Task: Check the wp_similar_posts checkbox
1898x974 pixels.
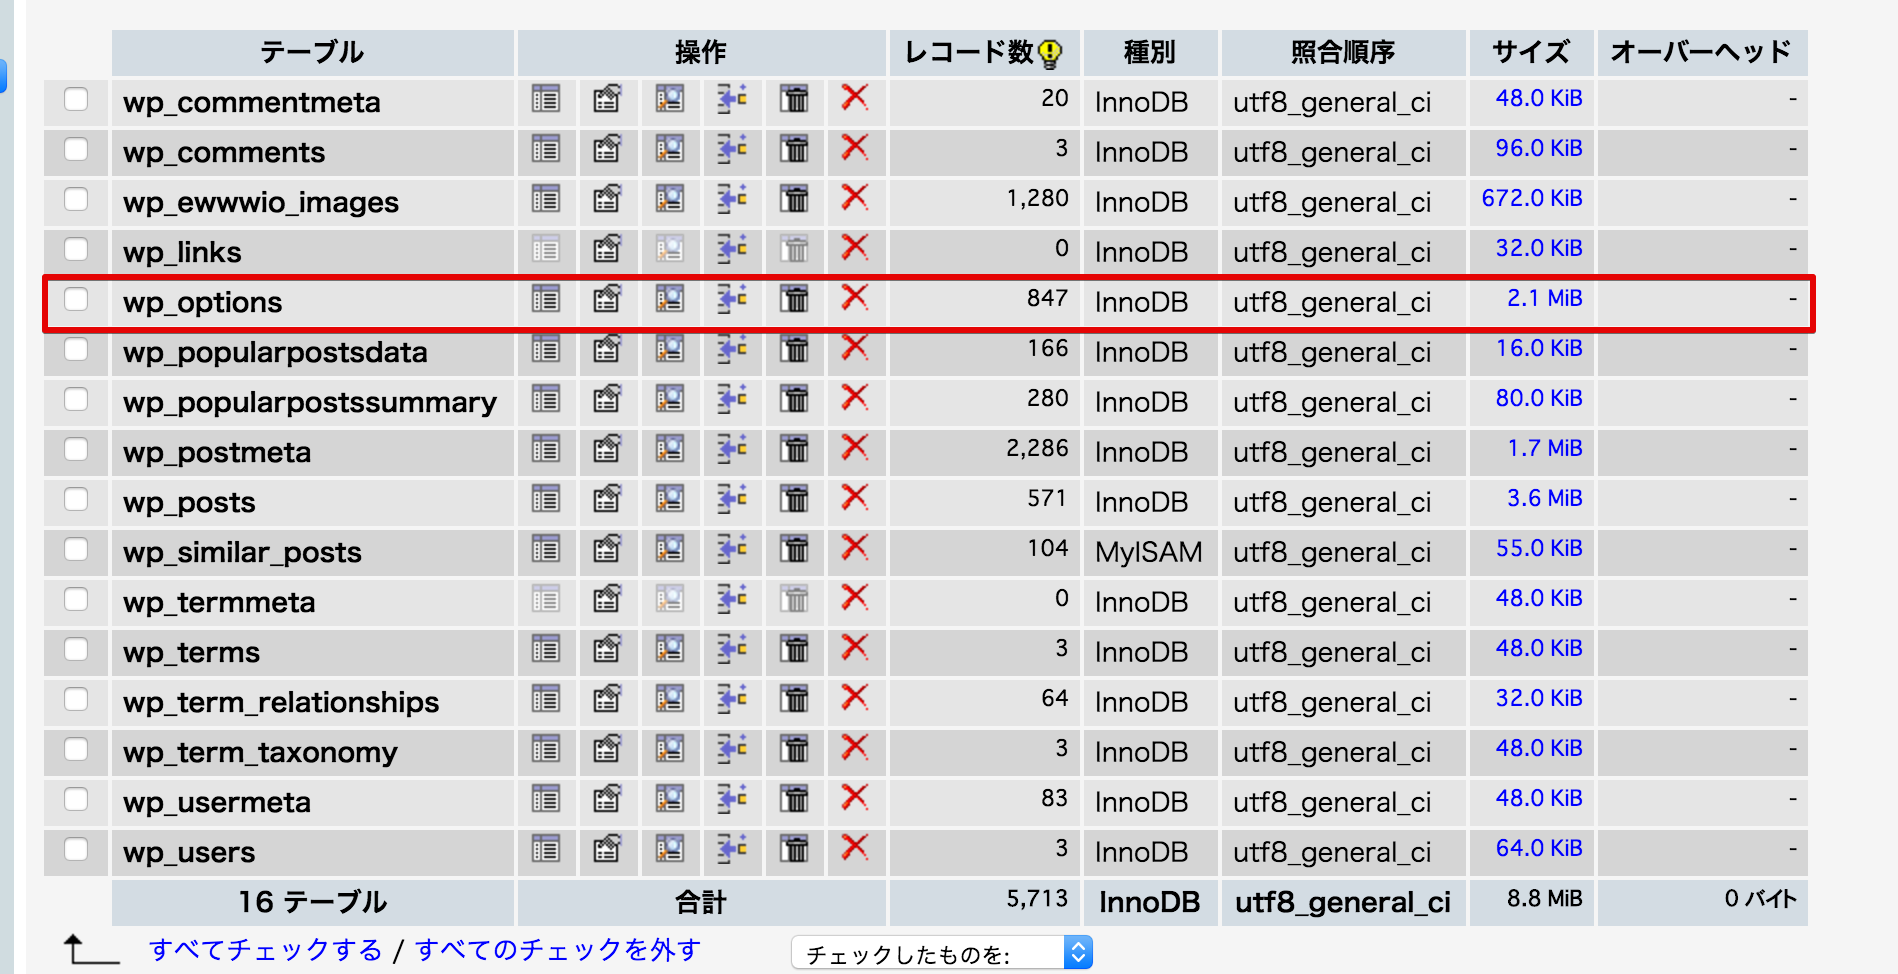Action: coord(76,549)
